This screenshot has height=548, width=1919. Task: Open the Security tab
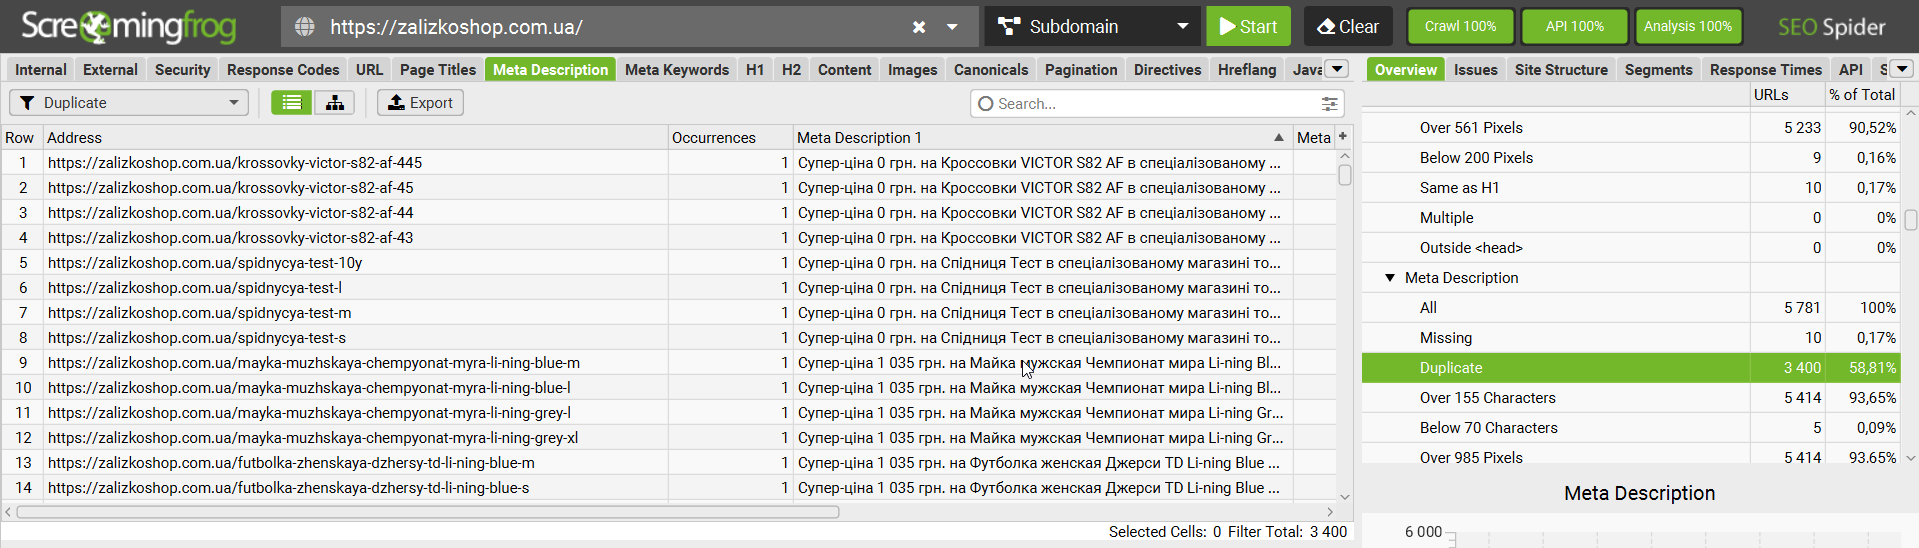click(182, 69)
